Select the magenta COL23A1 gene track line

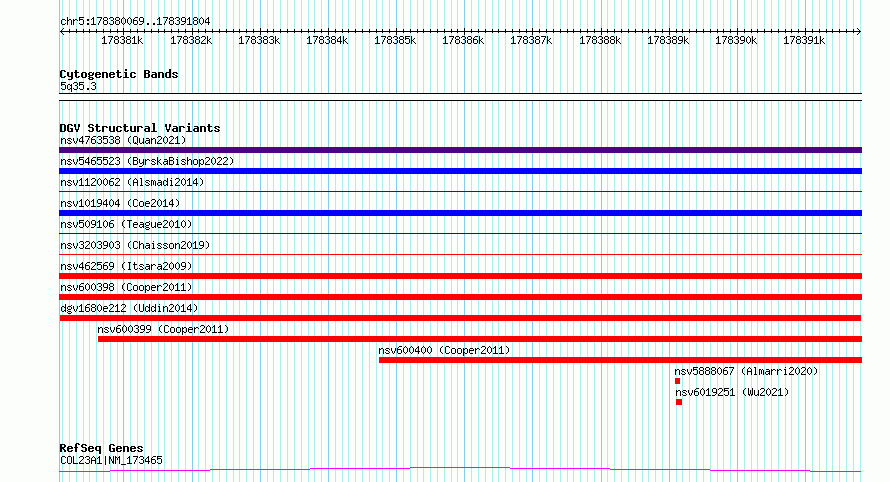(460, 470)
